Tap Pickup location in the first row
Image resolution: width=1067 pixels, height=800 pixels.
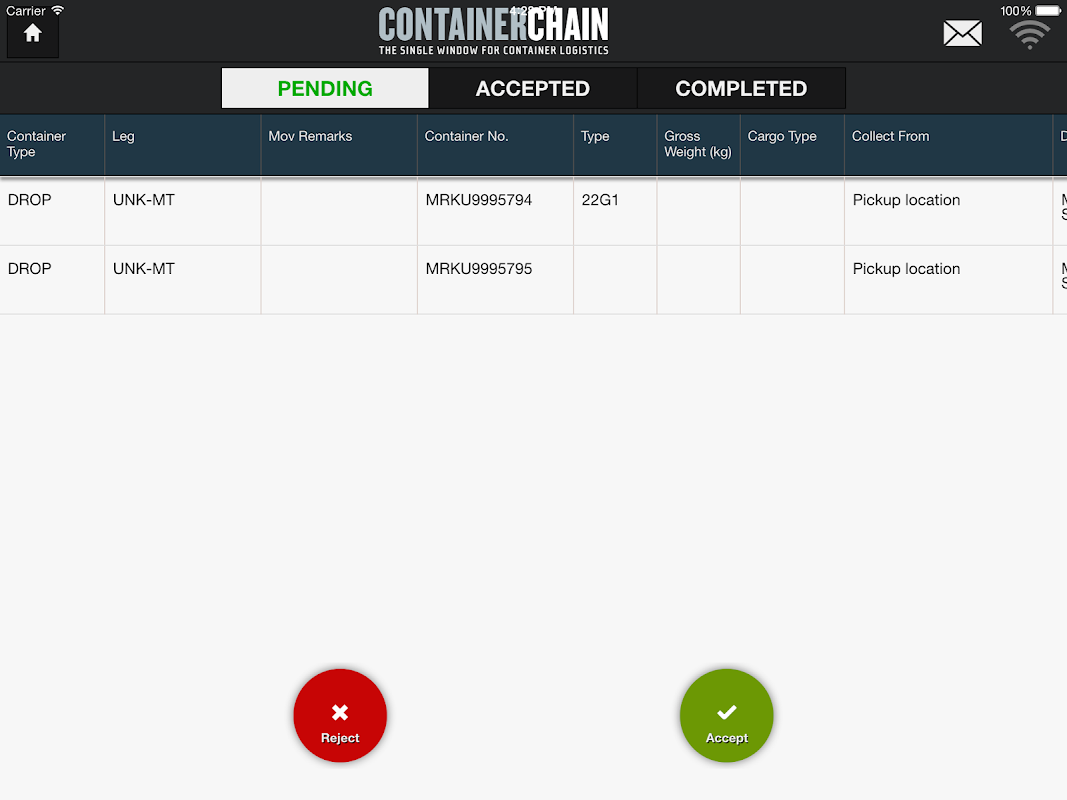[906, 200]
